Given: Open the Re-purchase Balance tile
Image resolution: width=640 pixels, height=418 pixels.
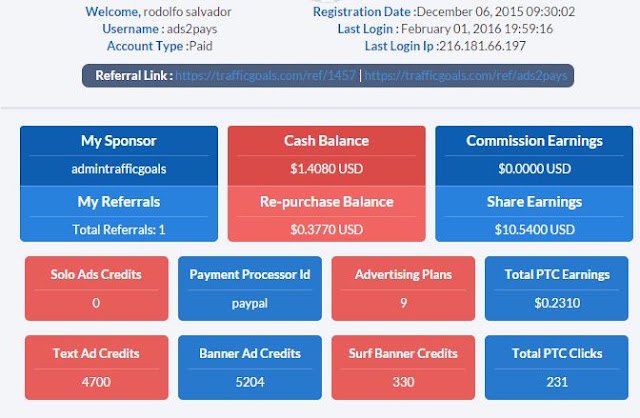Looking at the screenshot, I should 327,214.
